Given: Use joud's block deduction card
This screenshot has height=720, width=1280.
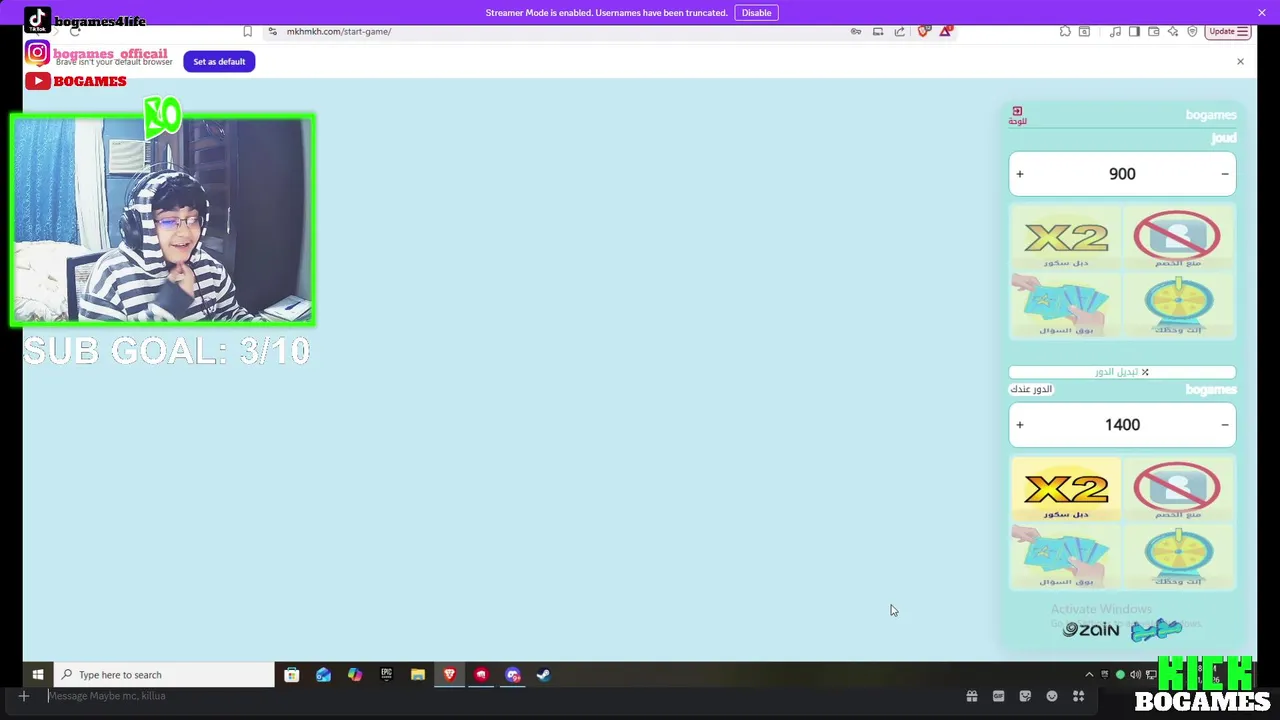Looking at the screenshot, I should (x=1178, y=240).
